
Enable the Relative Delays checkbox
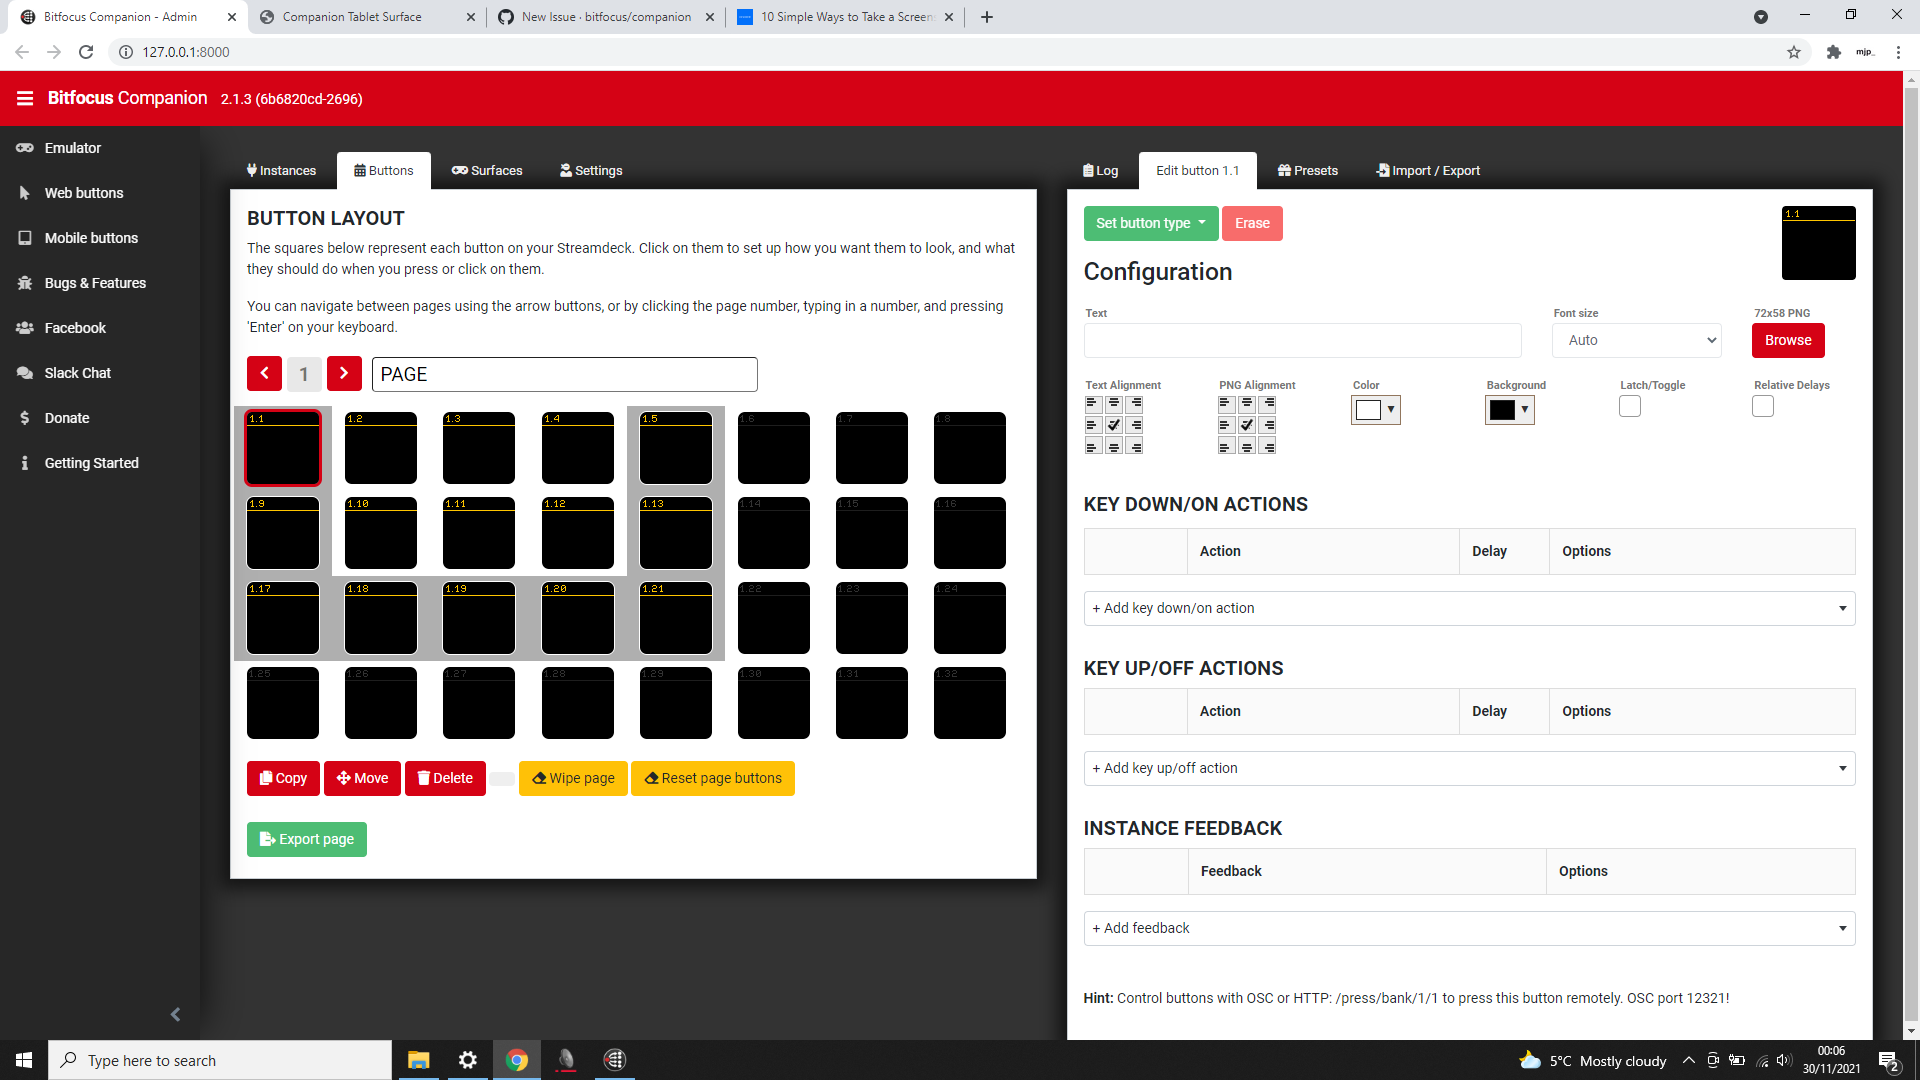pyautogui.click(x=1763, y=406)
